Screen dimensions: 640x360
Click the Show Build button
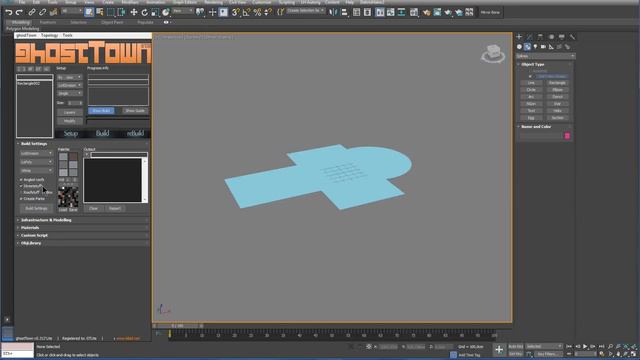101,111
